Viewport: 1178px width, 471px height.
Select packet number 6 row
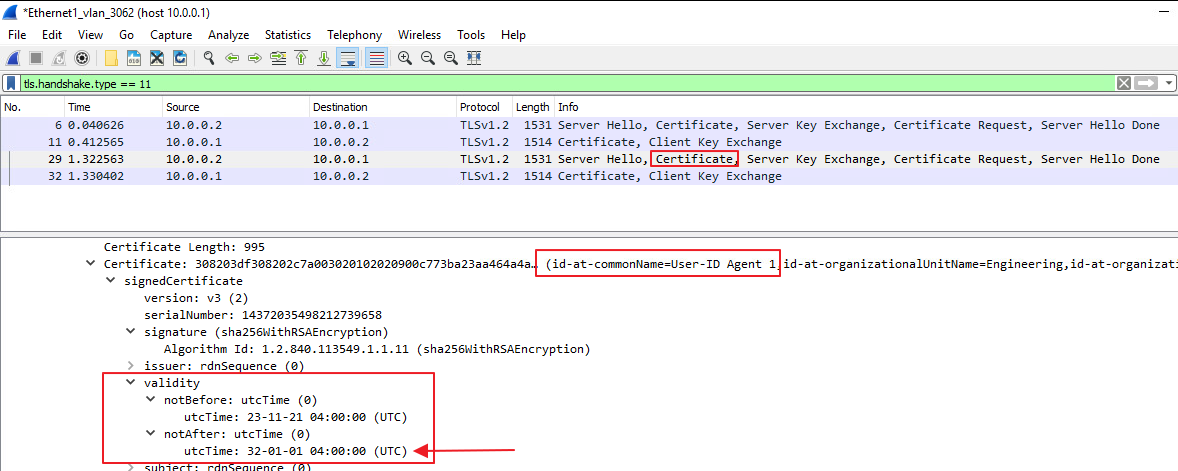[x=589, y=125]
